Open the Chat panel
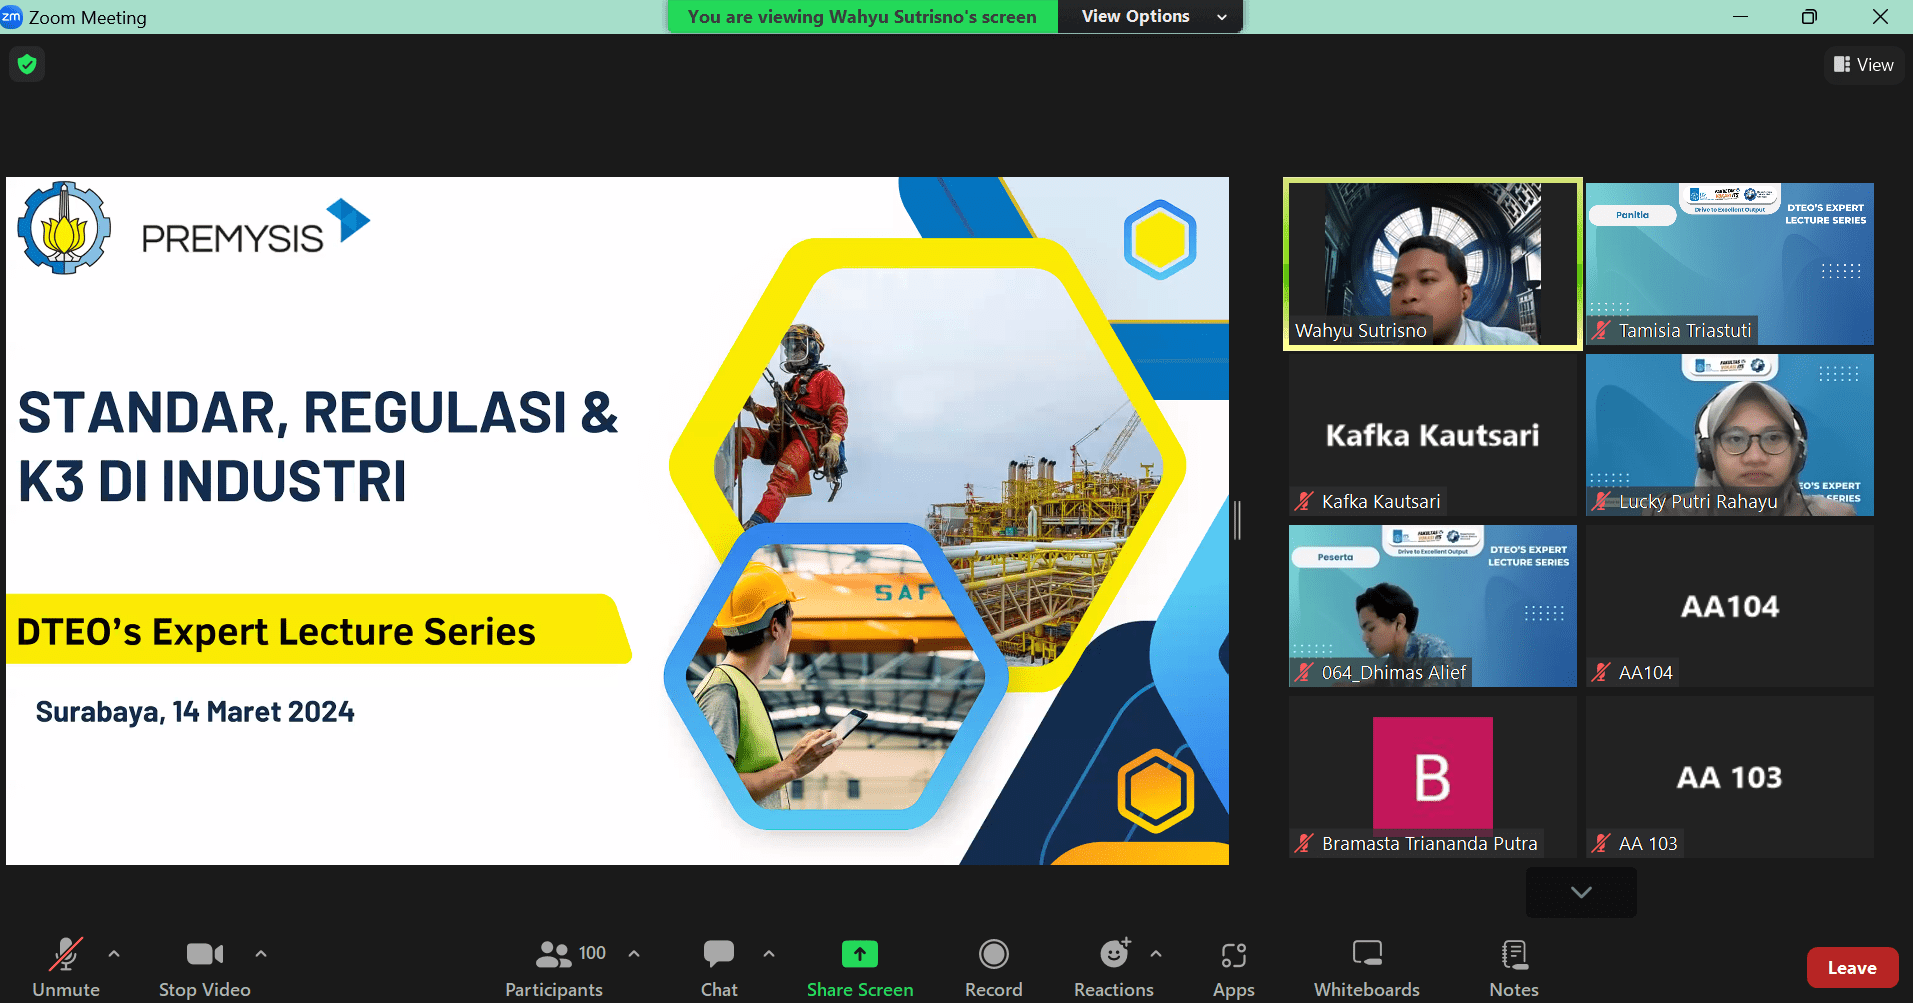1913x1003 pixels. click(x=718, y=967)
